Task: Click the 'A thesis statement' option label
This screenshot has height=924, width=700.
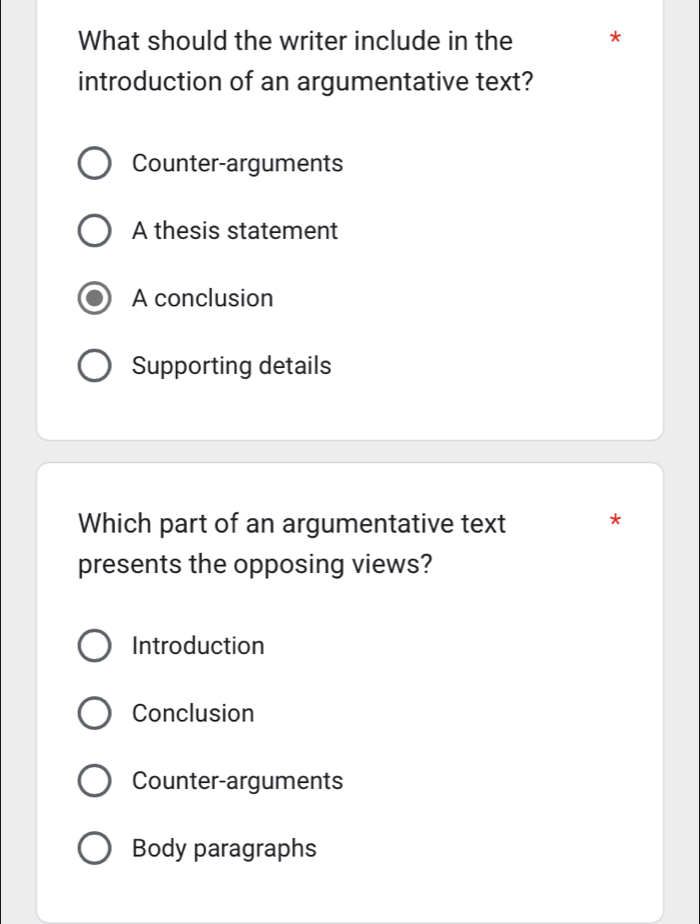Action: tap(235, 231)
